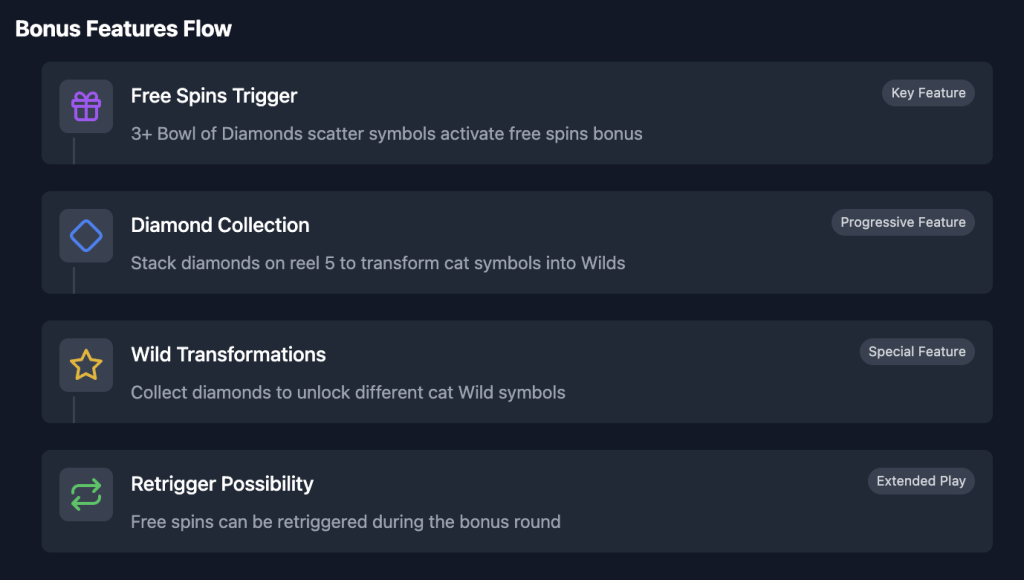Select the Progressive Feature badge
Viewport: 1024px width, 580px height.
(903, 222)
